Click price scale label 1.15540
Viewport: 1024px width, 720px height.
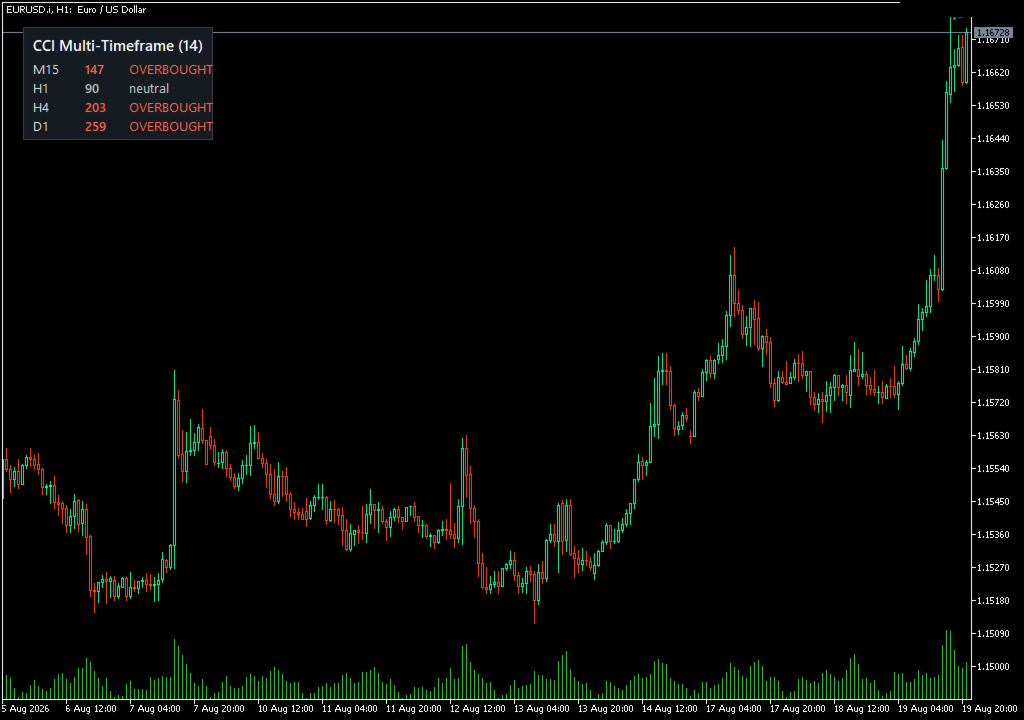[993, 468]
